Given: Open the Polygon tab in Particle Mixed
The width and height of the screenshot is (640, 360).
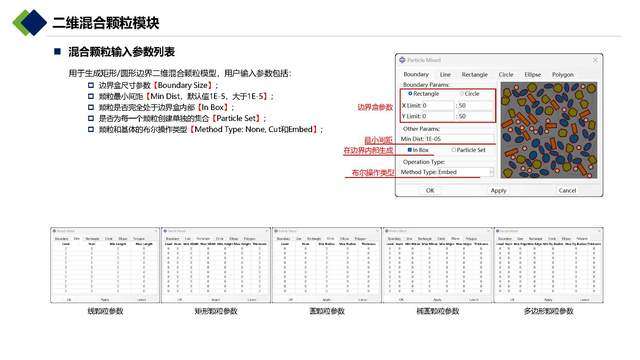Looking at the screenshot, I should 563,74.
